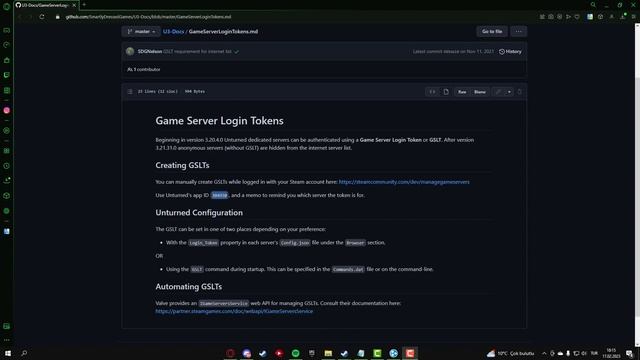Go back to the previous page
Screen dimensions: 640x360
[x=20, y=17]
